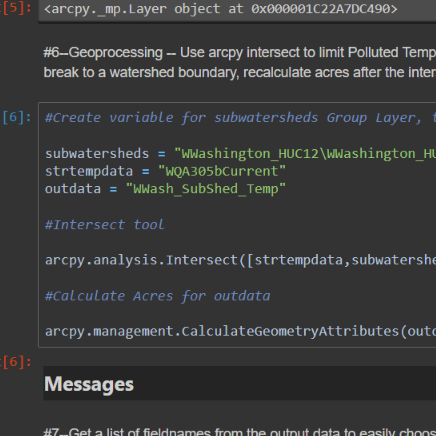
Task: Expand the Messages output section
Action: pyautogui.click(x=89, y=384)
